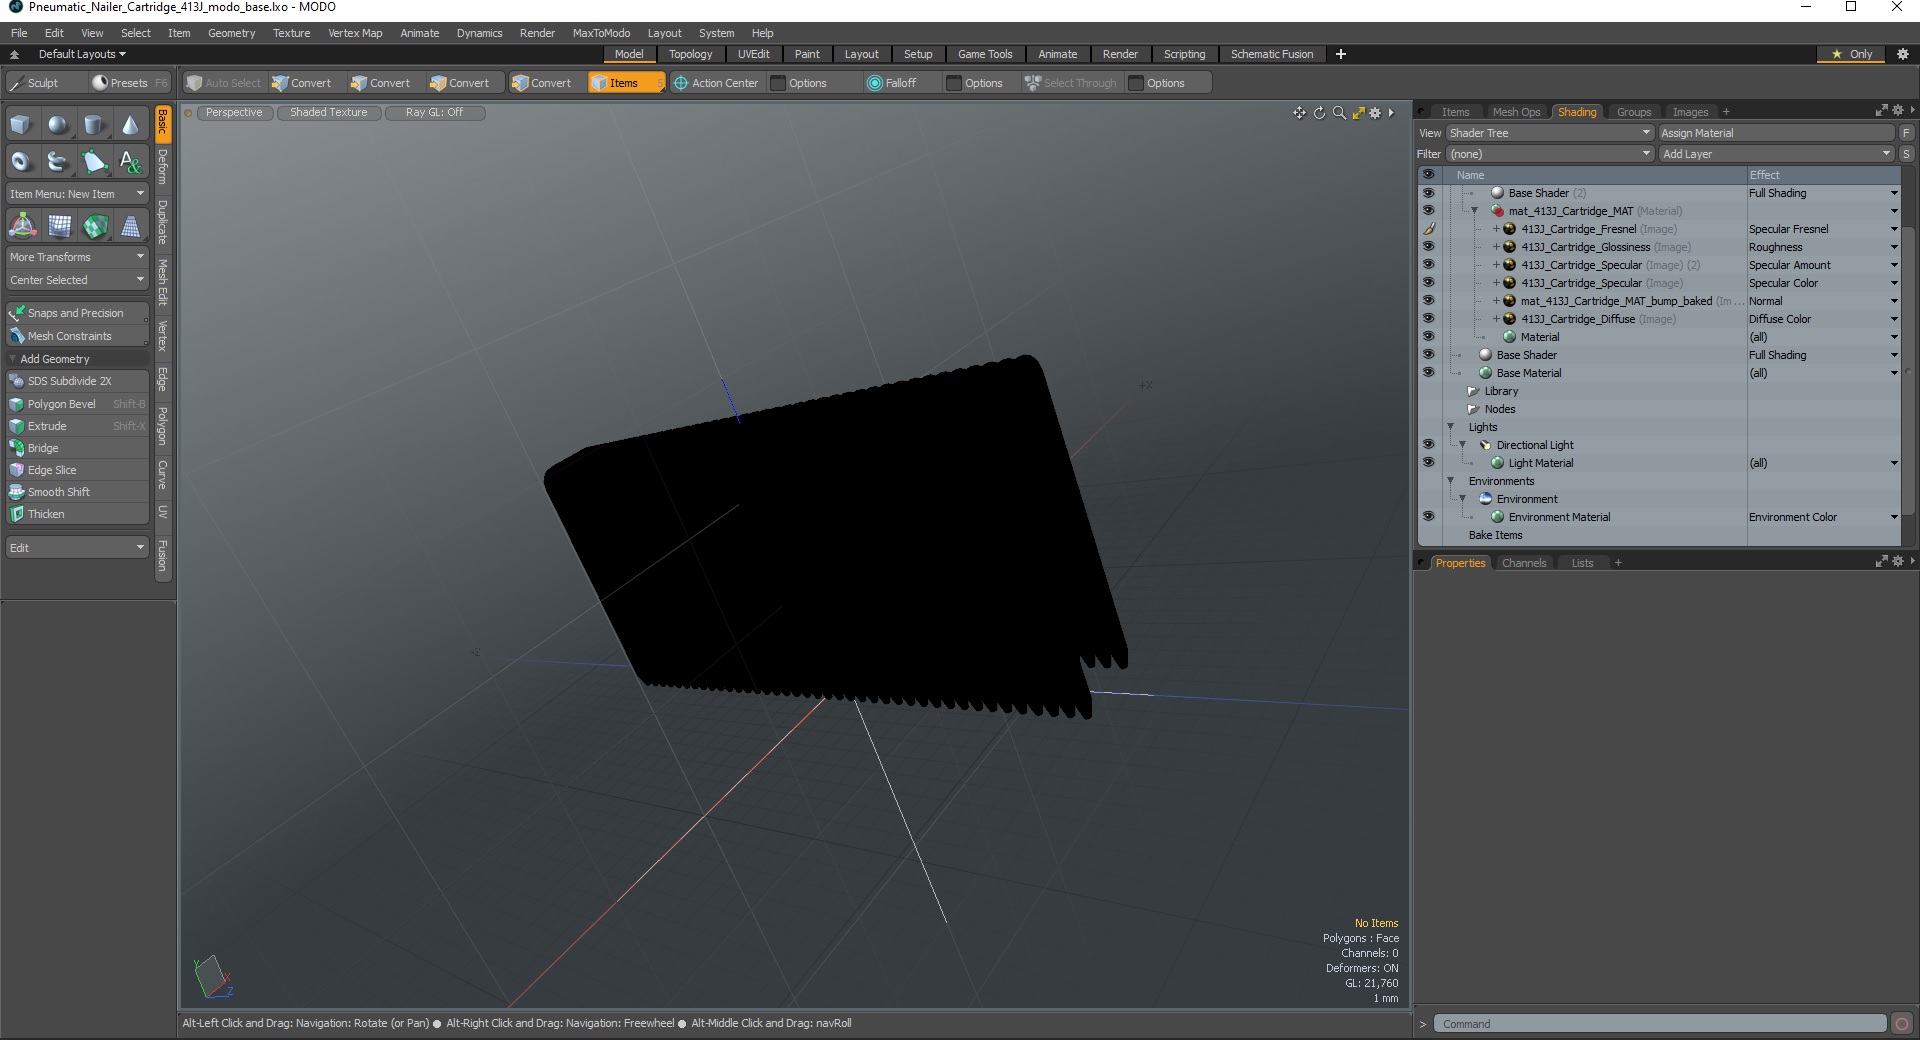The height and width of the screenshot is (1040, 1920).
Task: Click the Assign Material button
Action: 1777,133
